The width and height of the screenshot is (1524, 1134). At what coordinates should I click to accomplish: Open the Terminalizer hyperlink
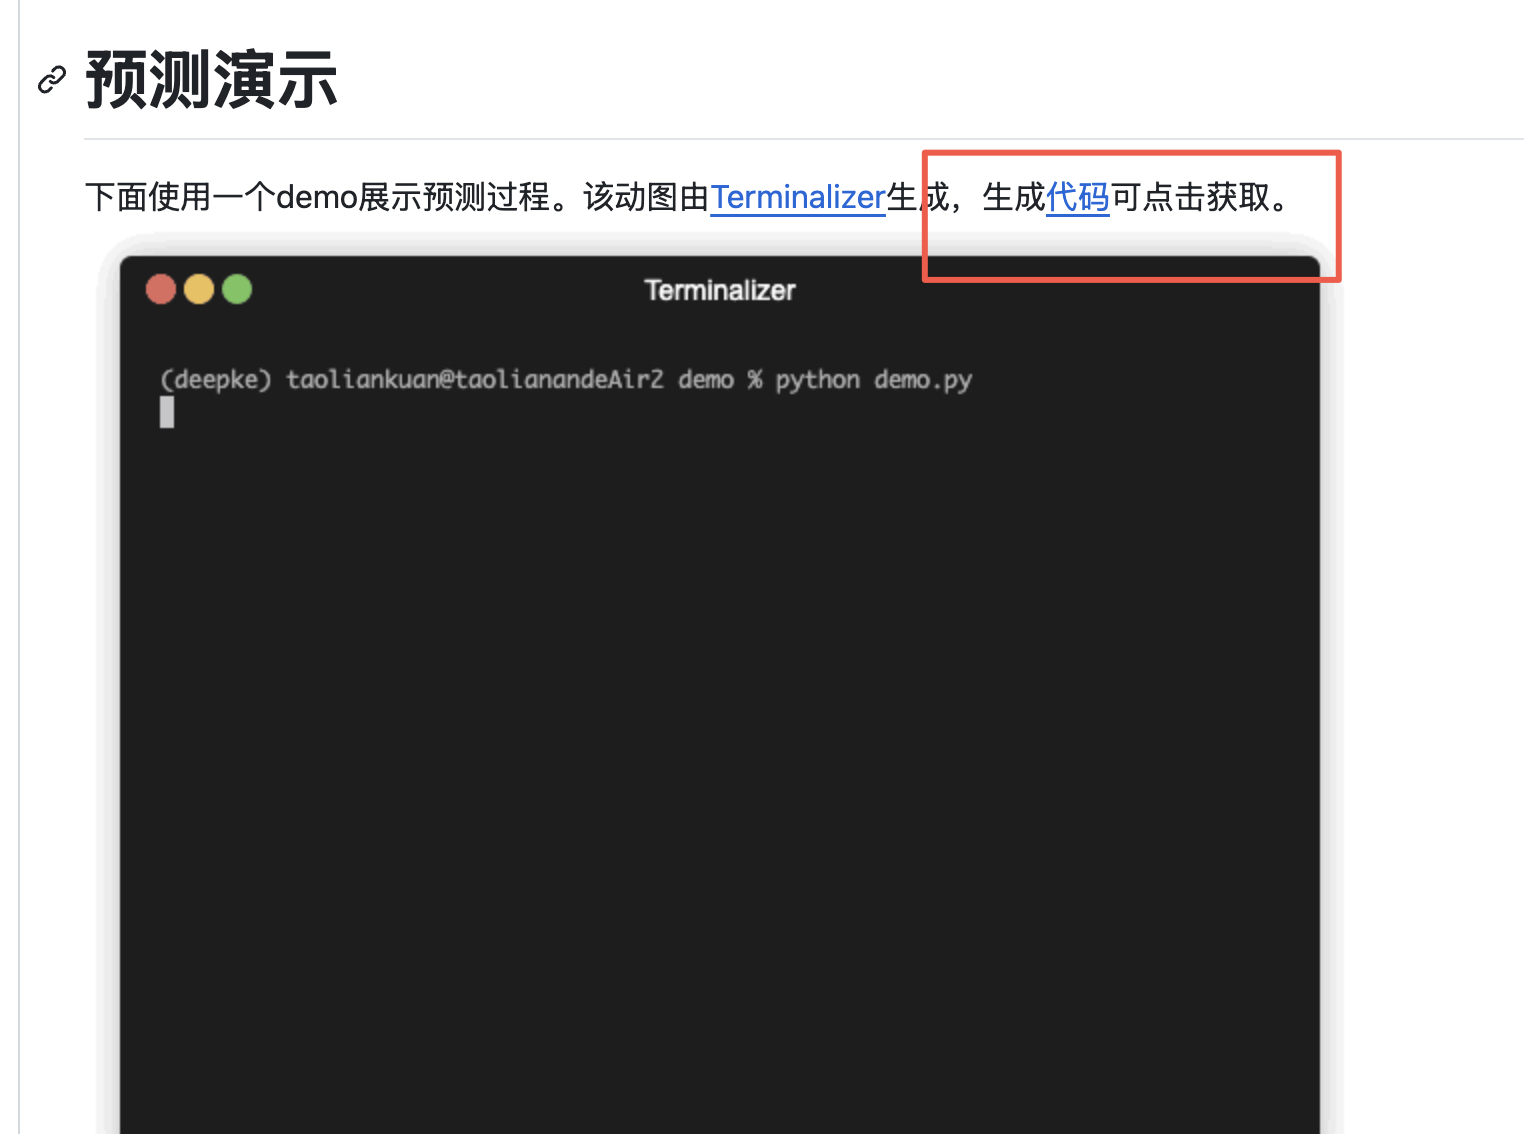[x=798, y=197]
